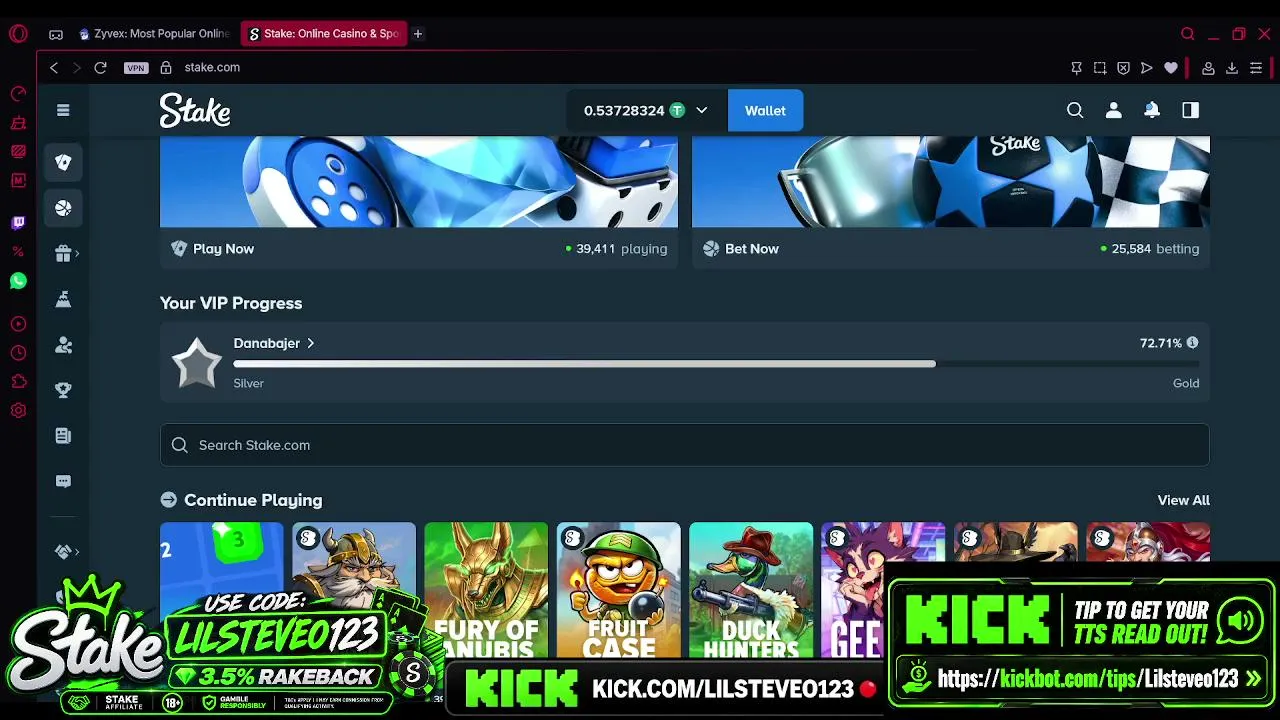Click the 72.71% VIP progress value
Image resolution: width=1280 pixels, height=720 pixels.
pos(1161,343)
